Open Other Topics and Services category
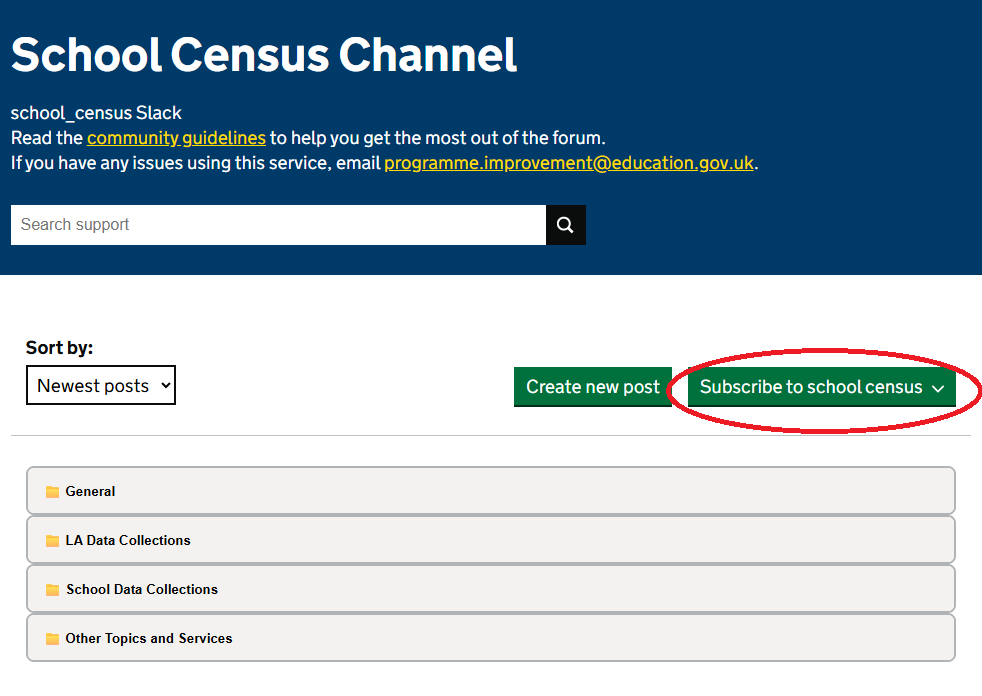Image resolution: width=982 pixels, height=696 pixels. pyautogui.click(x=491, y=638)
